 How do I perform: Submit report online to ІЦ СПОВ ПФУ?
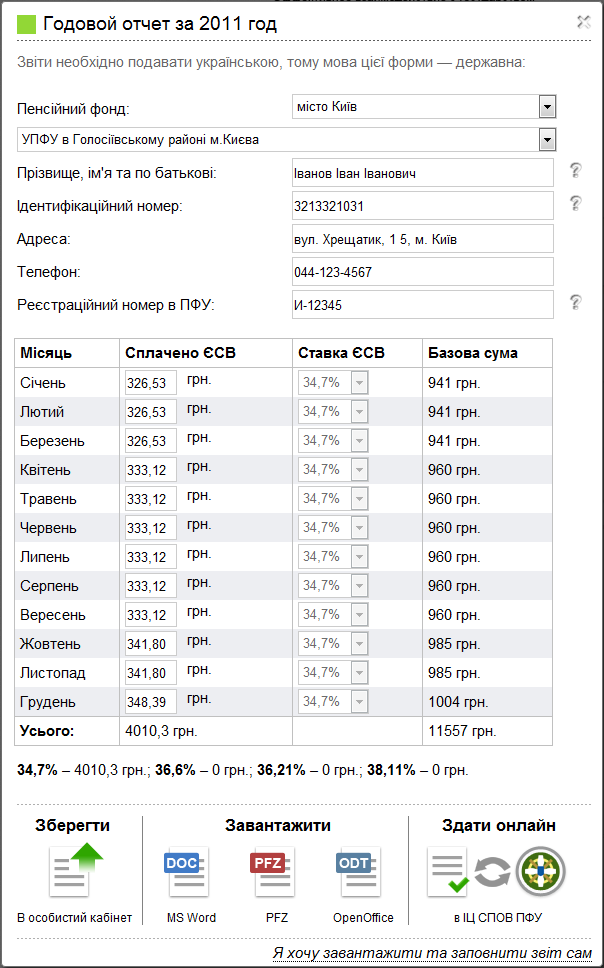[x=497, y=870]
